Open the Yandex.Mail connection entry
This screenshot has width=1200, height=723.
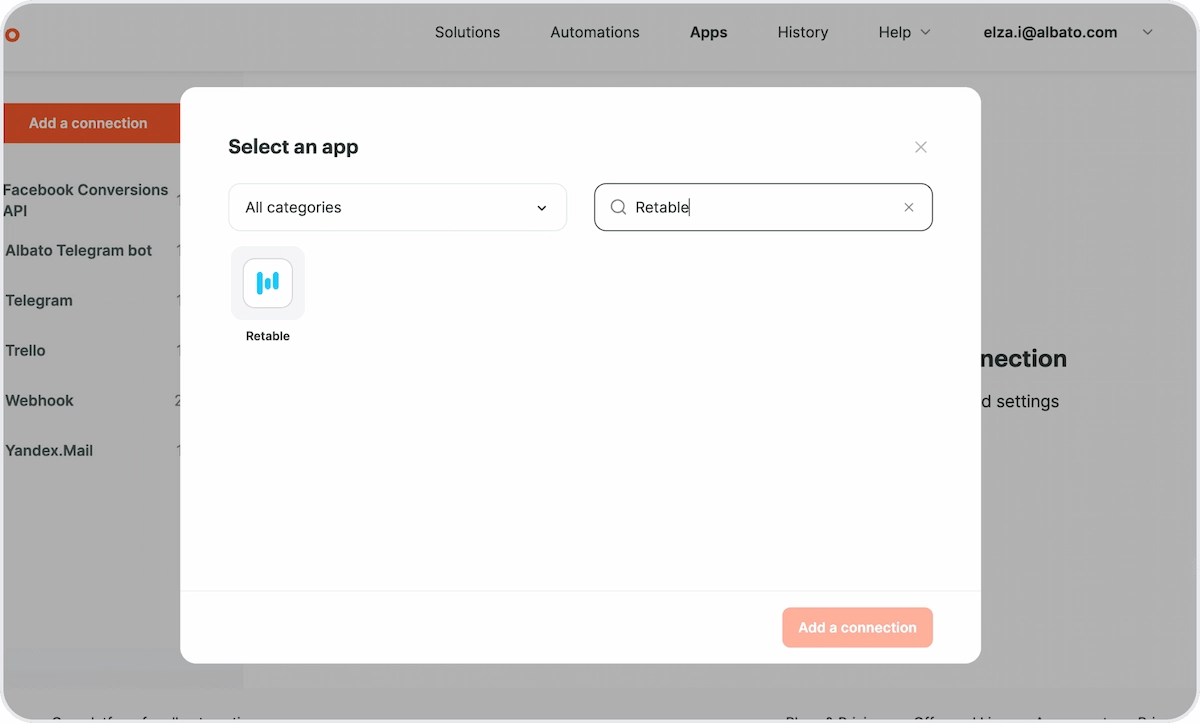click(48, 451)
